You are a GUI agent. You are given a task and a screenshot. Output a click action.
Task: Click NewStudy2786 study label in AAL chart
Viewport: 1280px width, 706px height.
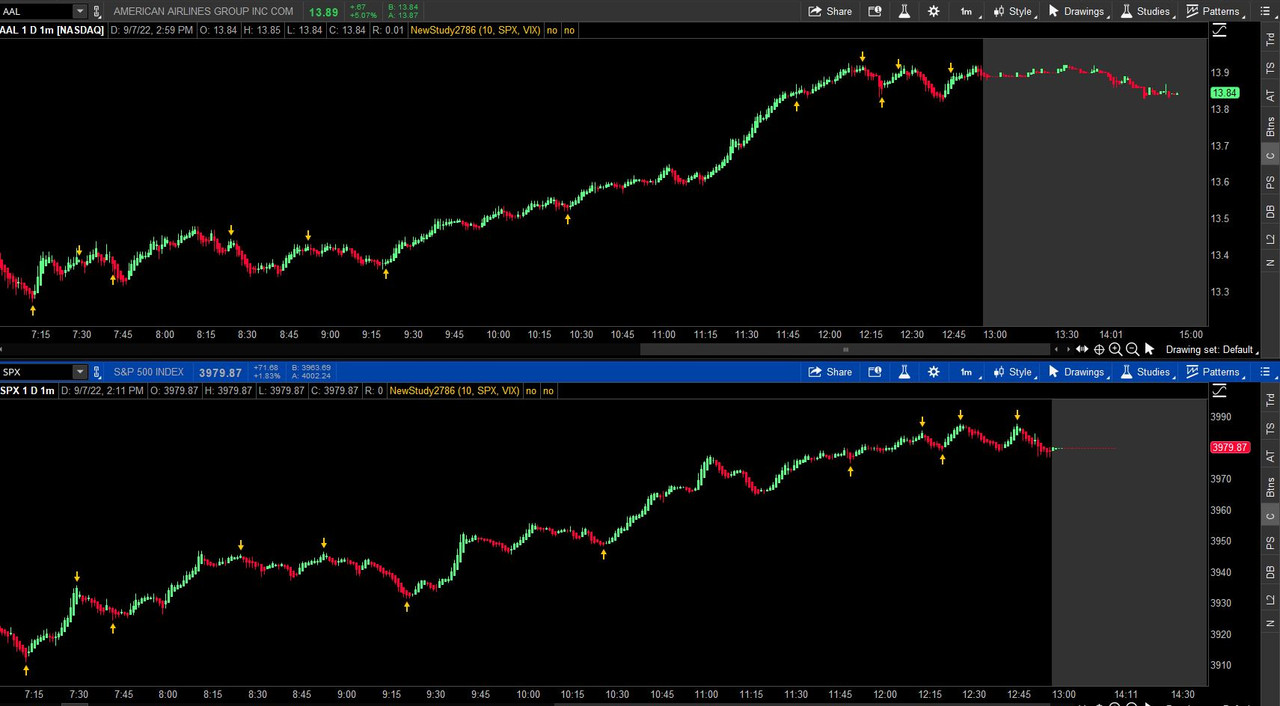476,30
